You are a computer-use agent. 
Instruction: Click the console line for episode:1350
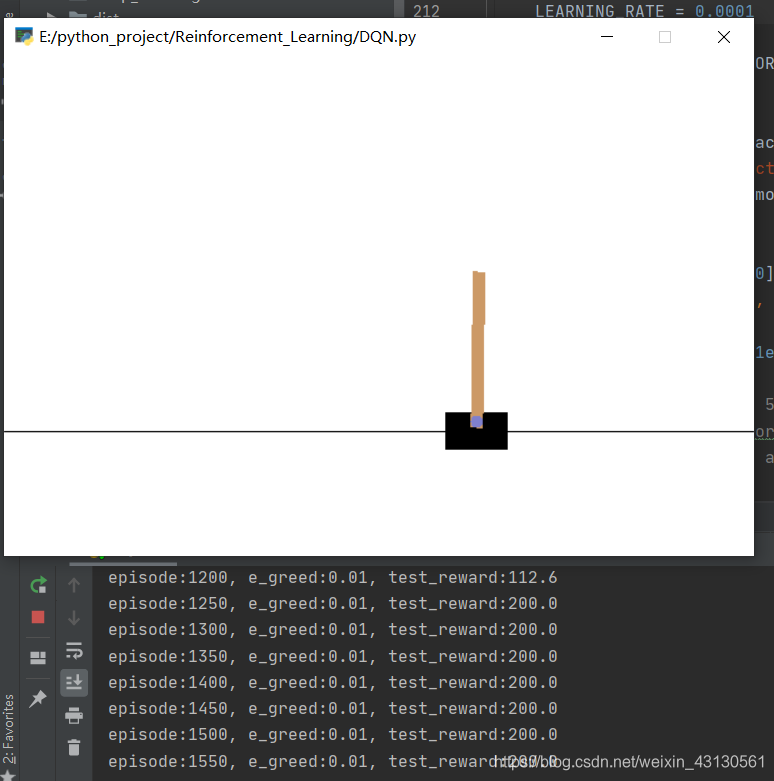[333, 656]
